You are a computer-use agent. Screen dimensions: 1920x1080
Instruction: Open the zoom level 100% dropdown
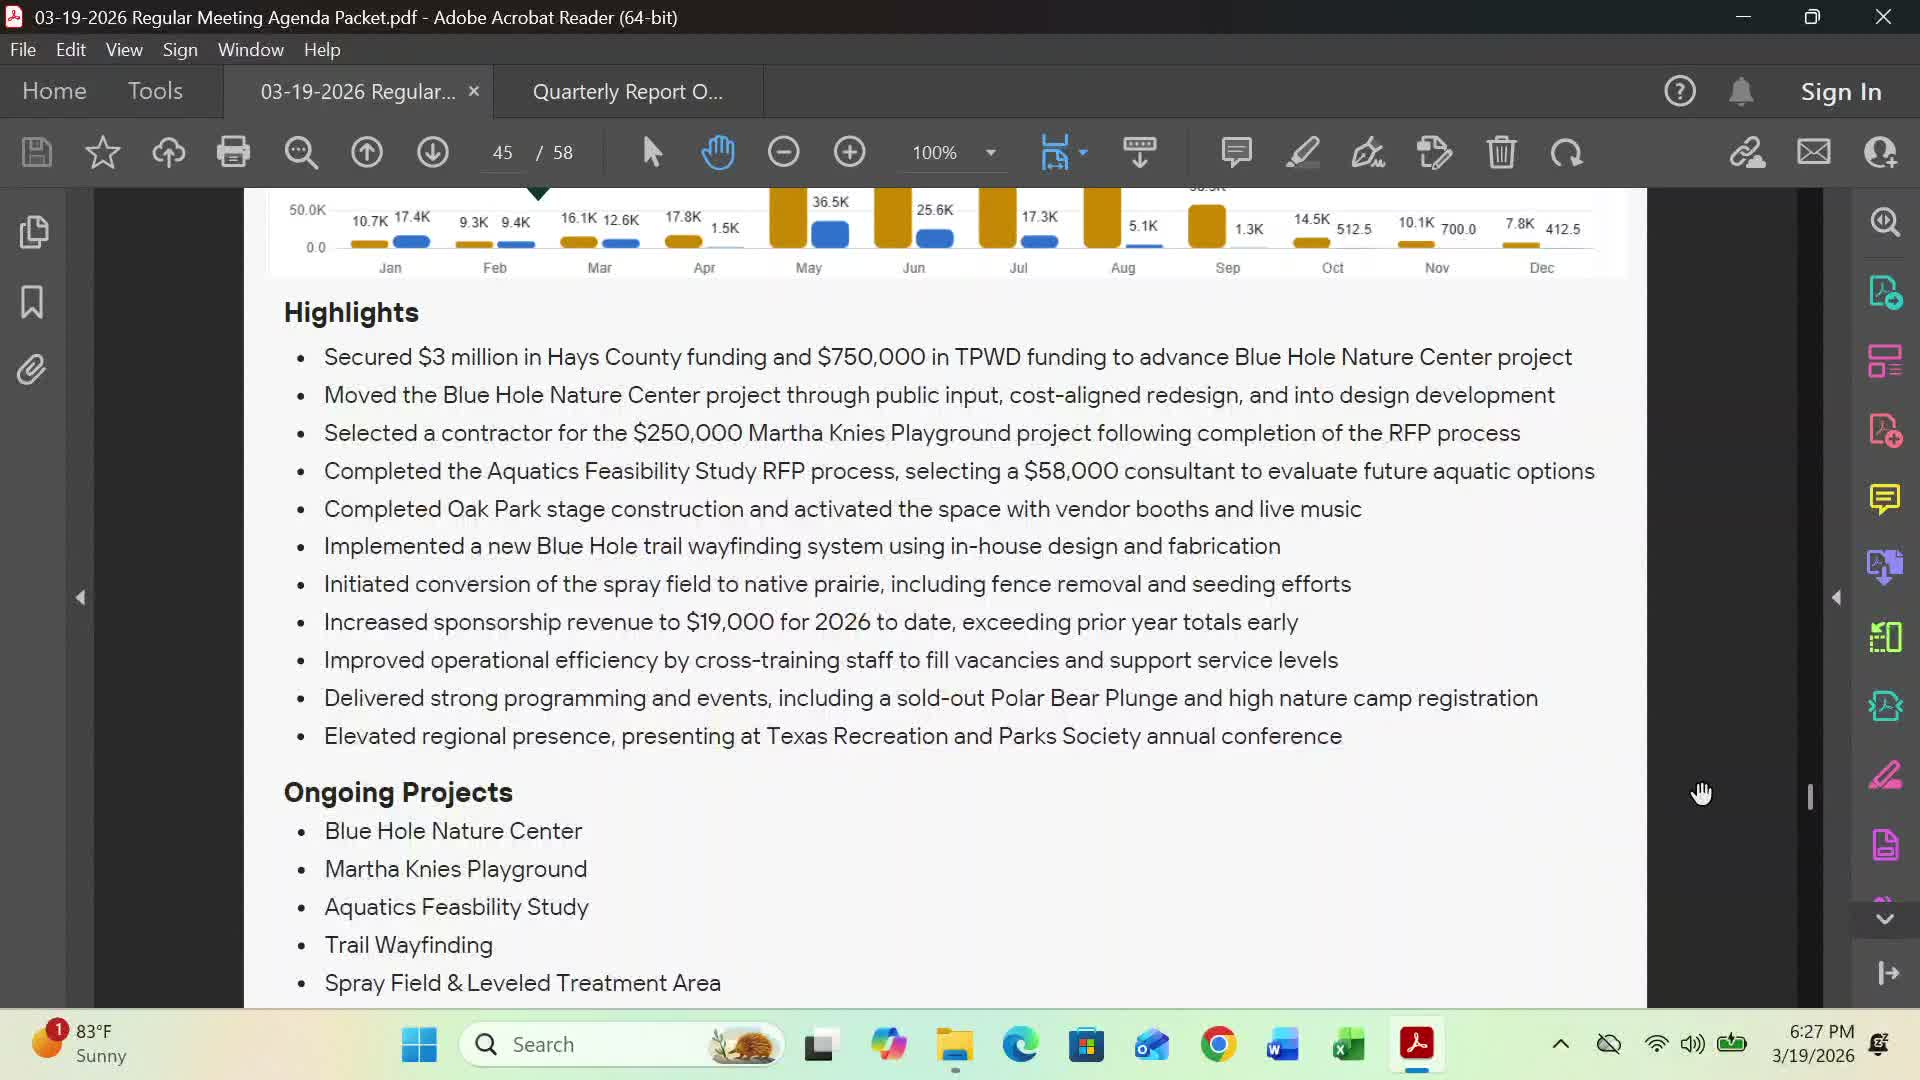[990, 153]
